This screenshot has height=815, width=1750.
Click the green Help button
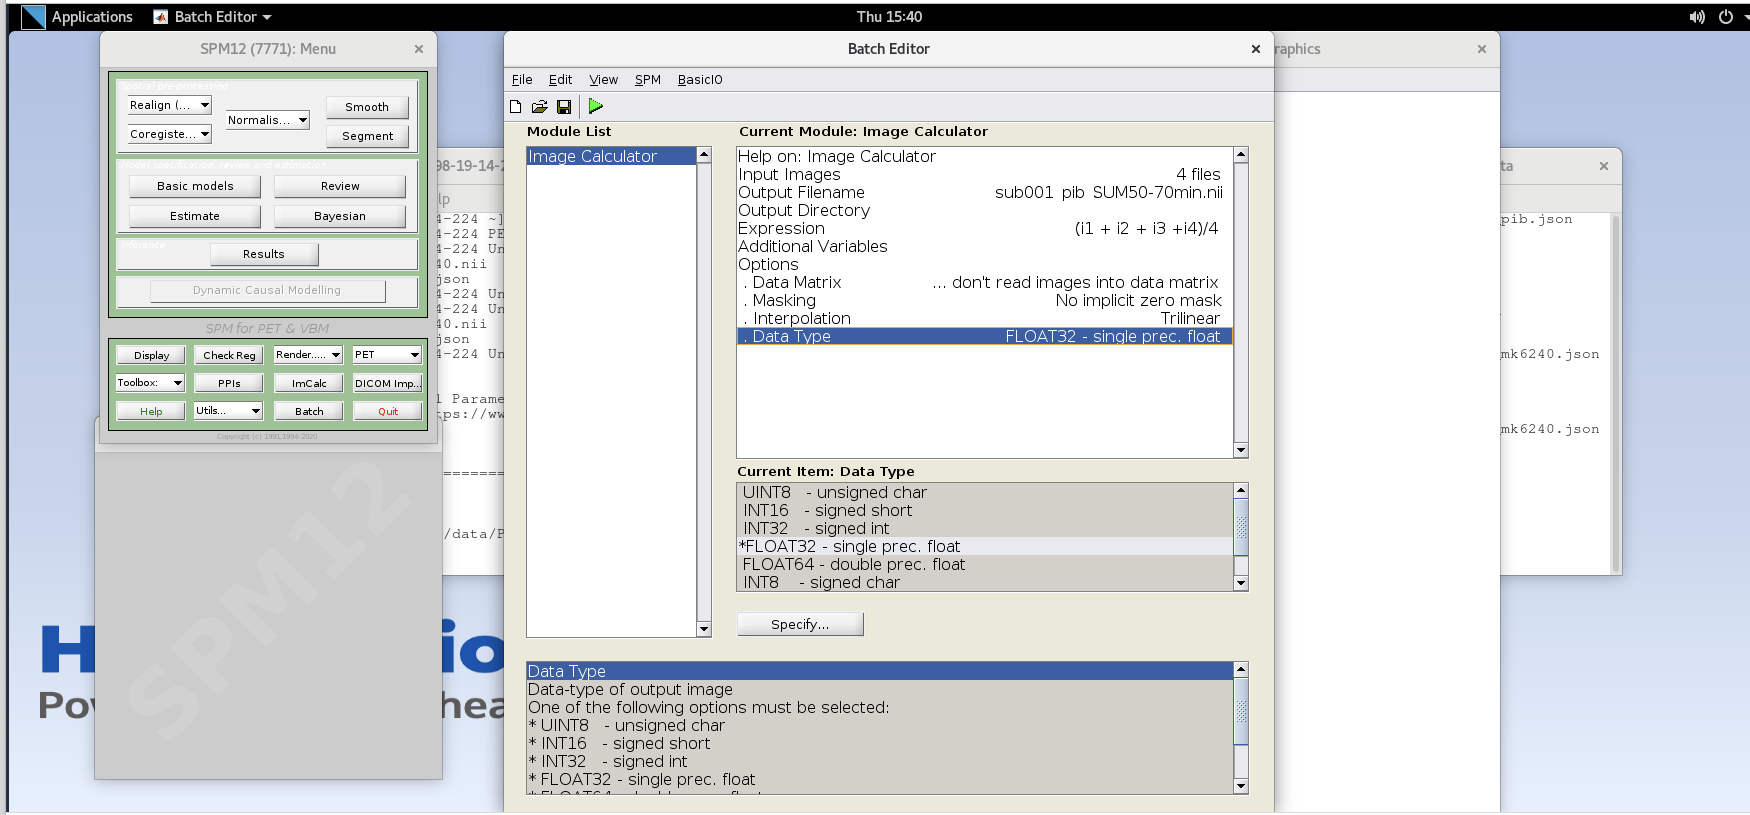coord(151,411)
